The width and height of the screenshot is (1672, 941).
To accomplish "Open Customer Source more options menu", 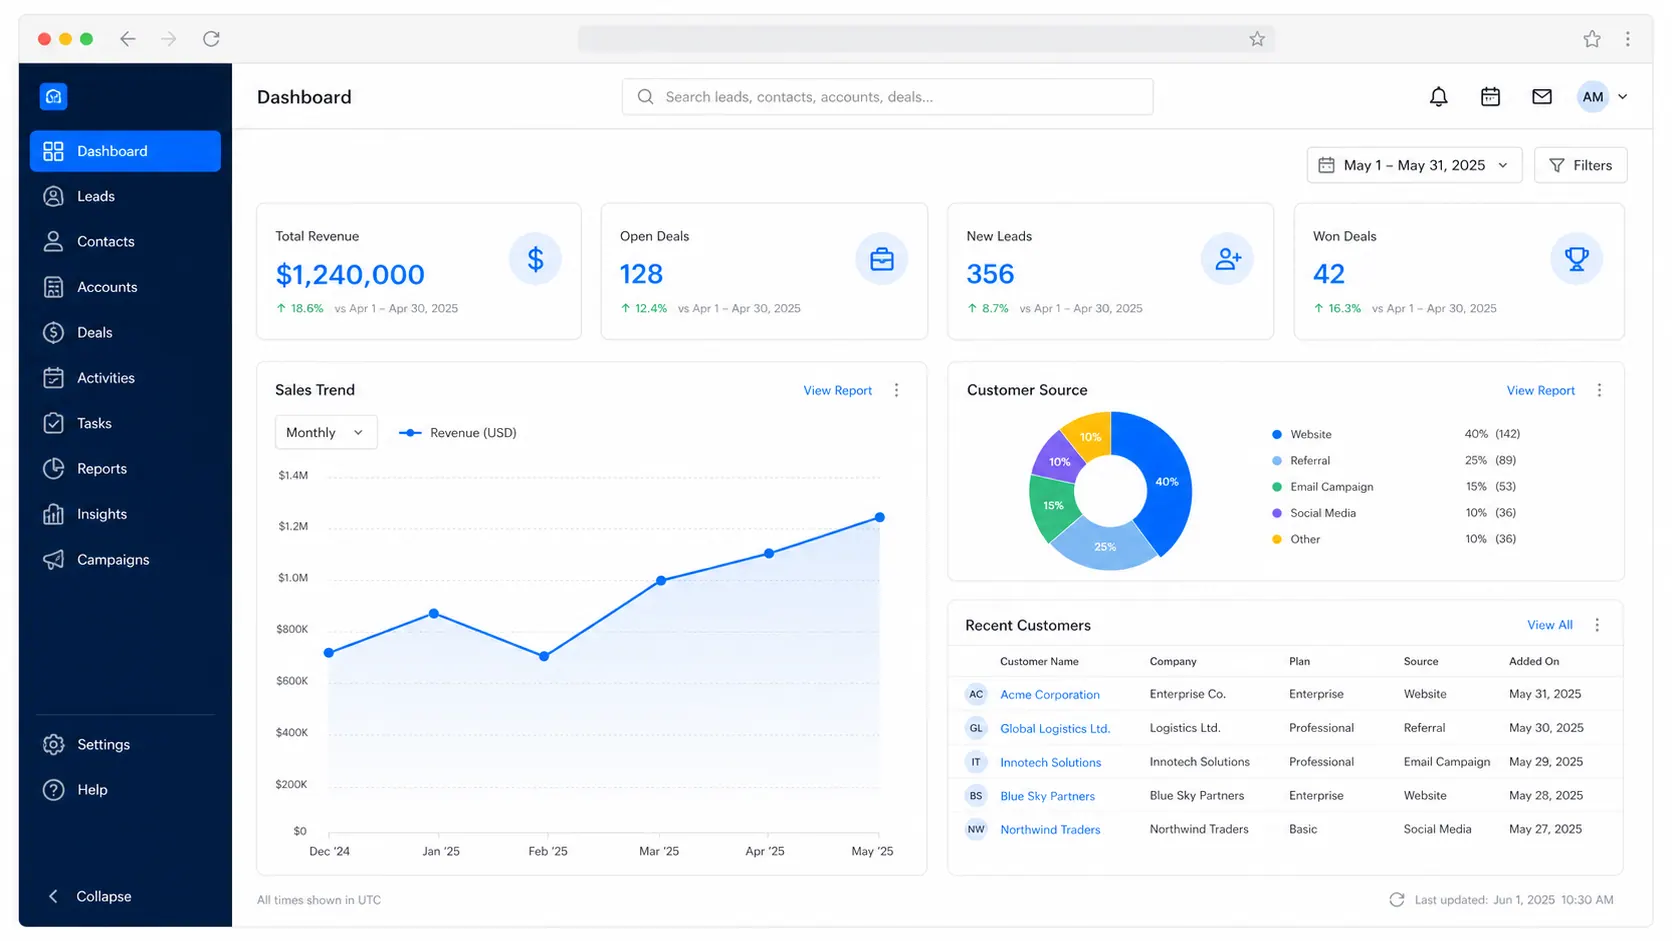I will pos(1599,390).
